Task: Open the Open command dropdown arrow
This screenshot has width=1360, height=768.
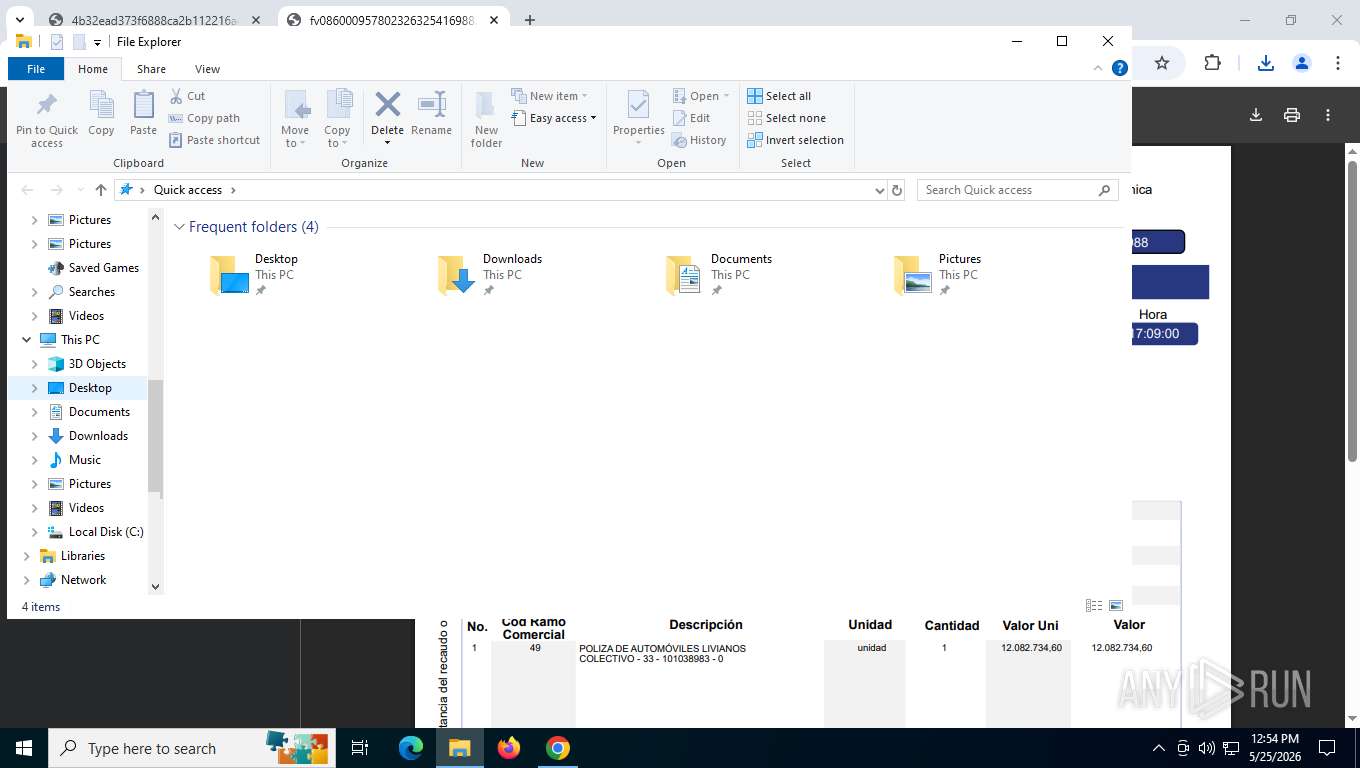Action: [x=726, y=96]
